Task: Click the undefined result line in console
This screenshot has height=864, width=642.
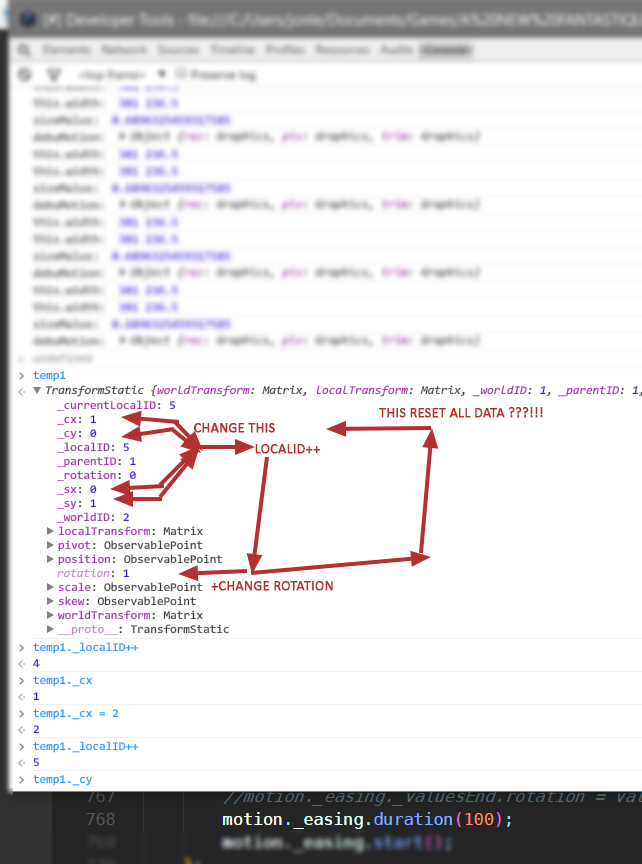Action: coord(62,359)
